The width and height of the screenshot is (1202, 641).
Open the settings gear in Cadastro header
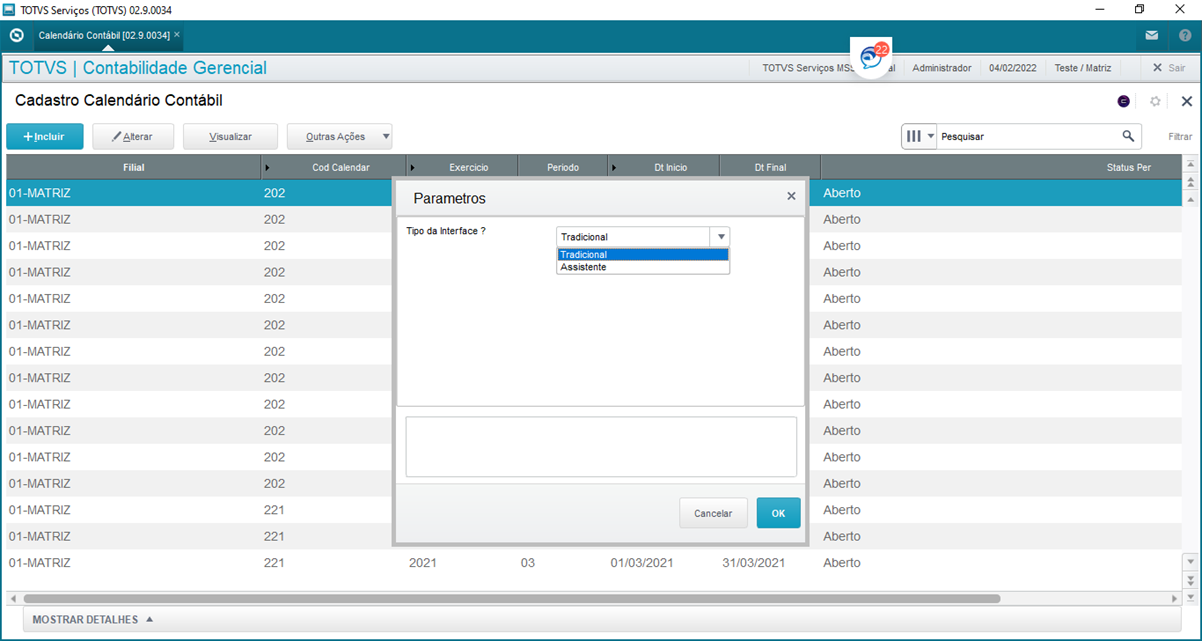tap(1155, 101)
